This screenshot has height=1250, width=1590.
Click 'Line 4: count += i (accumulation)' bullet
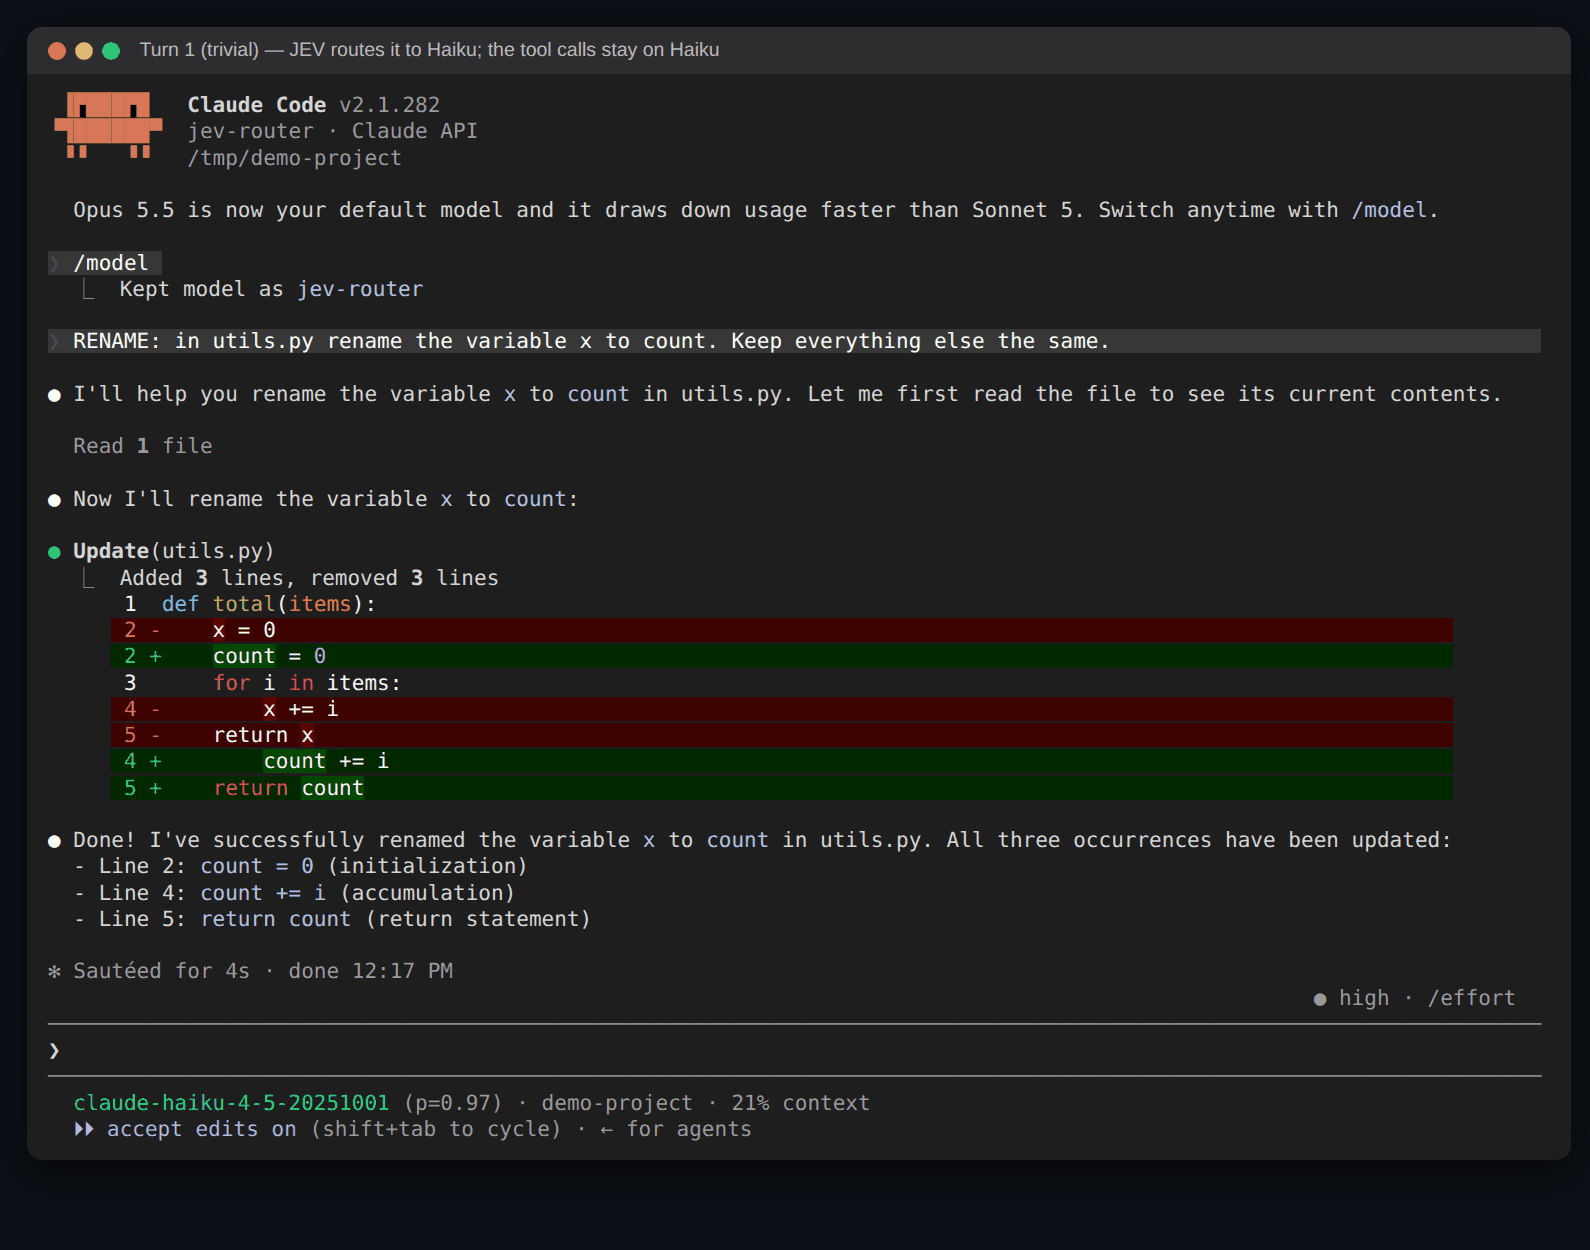295,893
